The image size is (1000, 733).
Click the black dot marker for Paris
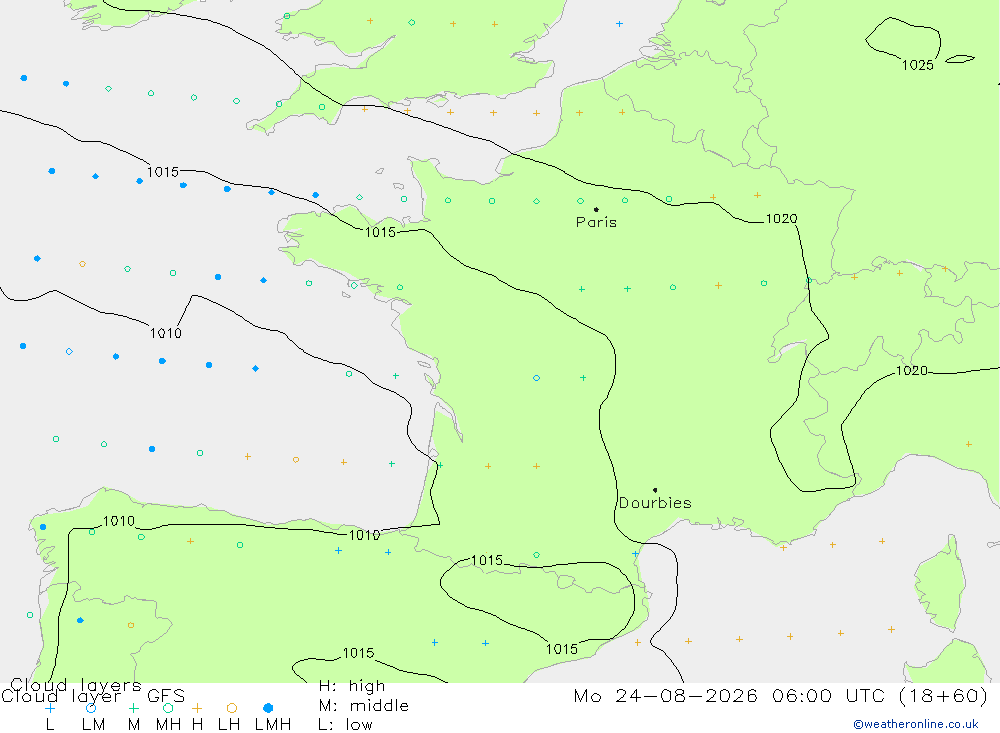[596, 209]
